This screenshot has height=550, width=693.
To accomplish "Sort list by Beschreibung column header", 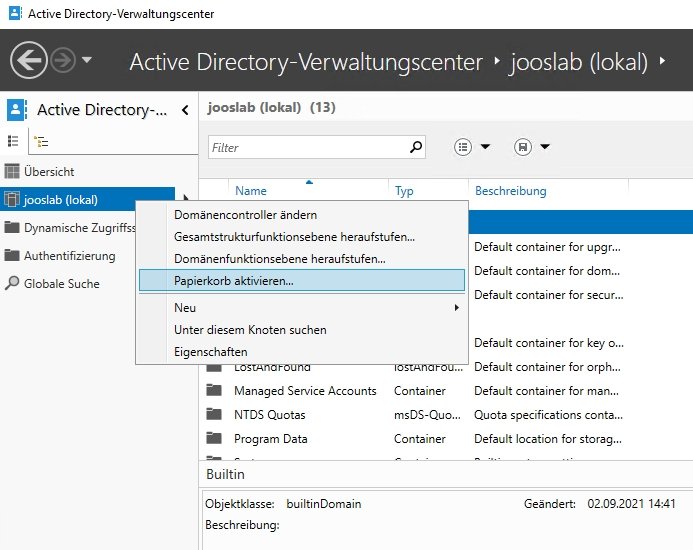I will pos(511,190).
